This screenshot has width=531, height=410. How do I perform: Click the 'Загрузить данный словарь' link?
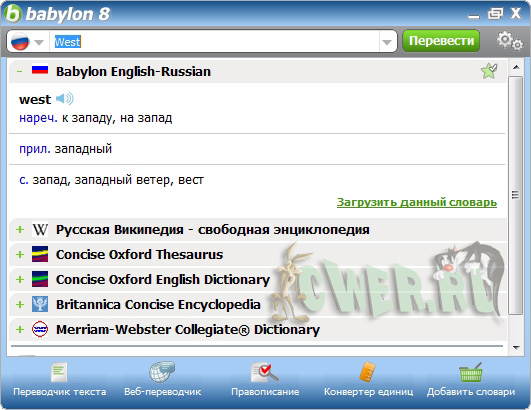pyautogui.click(x=417, y=202)
